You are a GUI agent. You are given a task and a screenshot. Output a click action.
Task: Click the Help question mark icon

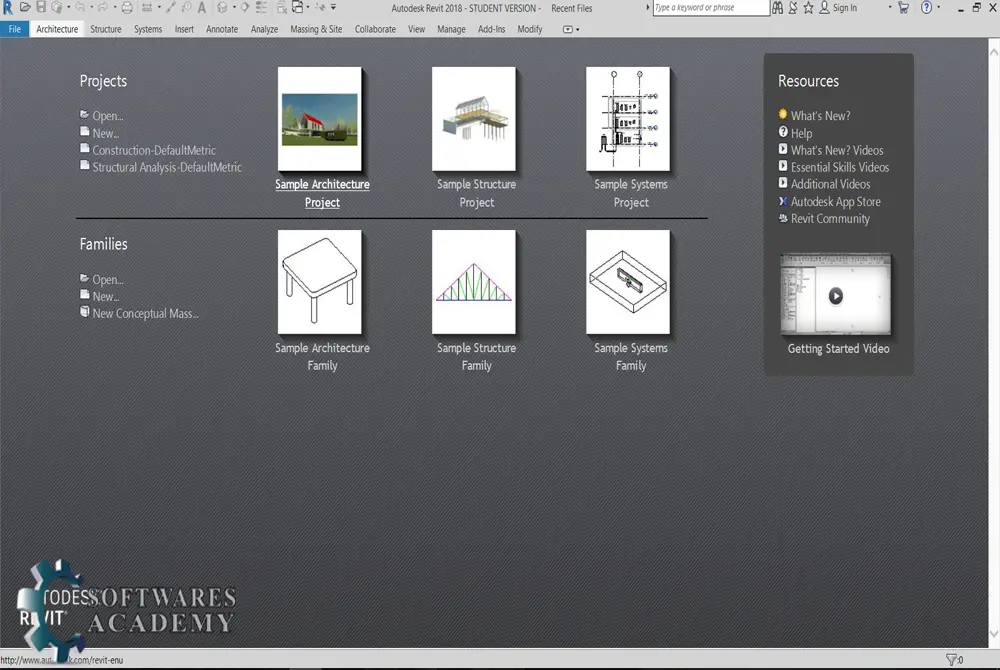[x=927, y=8]
